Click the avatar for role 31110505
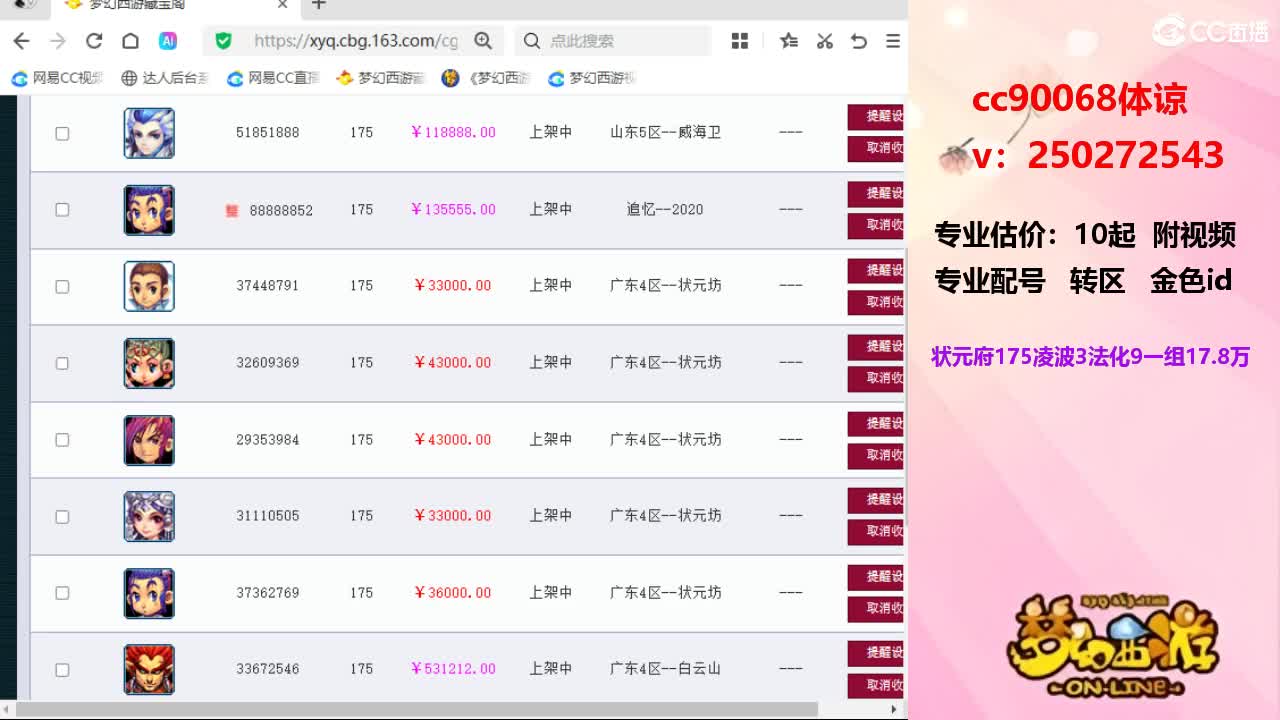The height and width of the screenshot is (720, 1280). point(149,516)
